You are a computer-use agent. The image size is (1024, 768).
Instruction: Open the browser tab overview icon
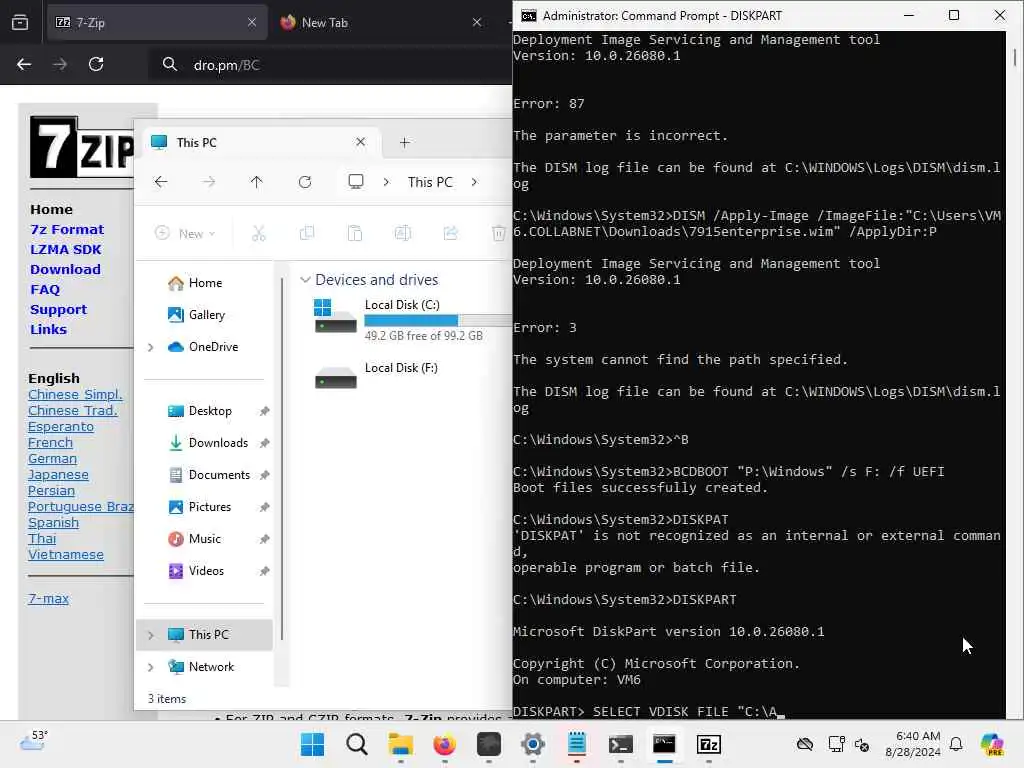tap(20, 22)
